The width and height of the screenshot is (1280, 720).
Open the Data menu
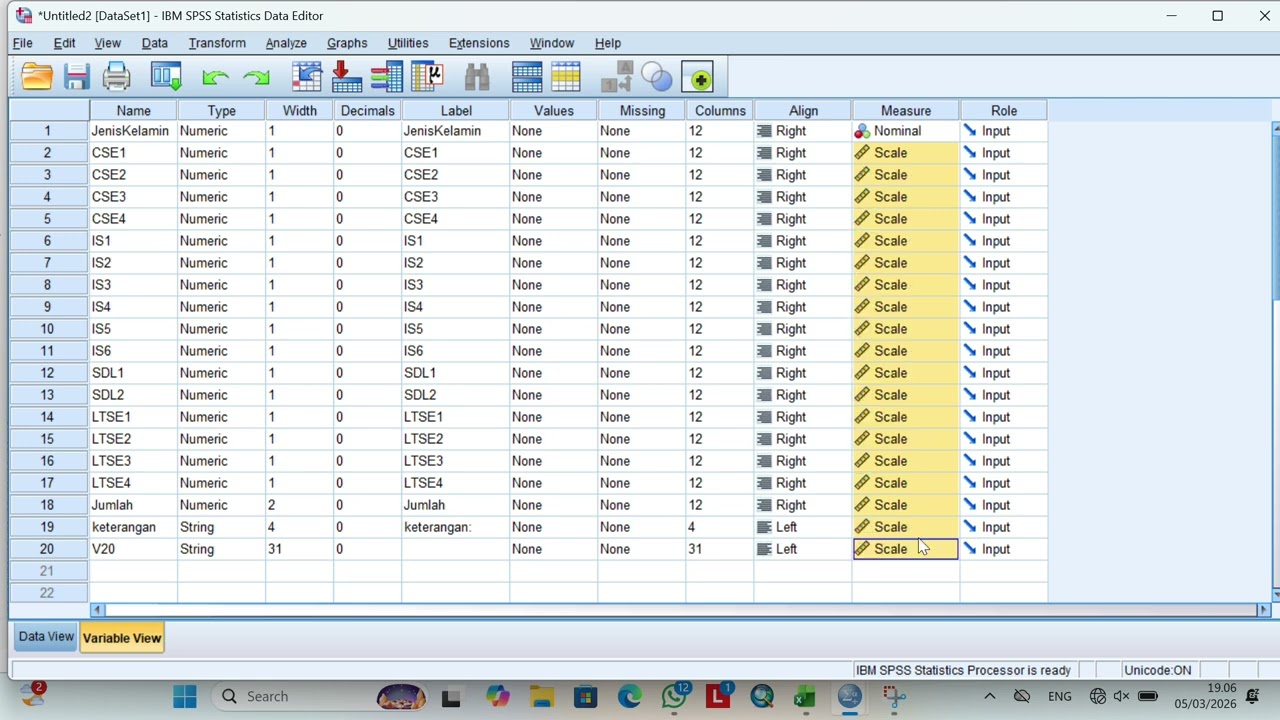154,43
